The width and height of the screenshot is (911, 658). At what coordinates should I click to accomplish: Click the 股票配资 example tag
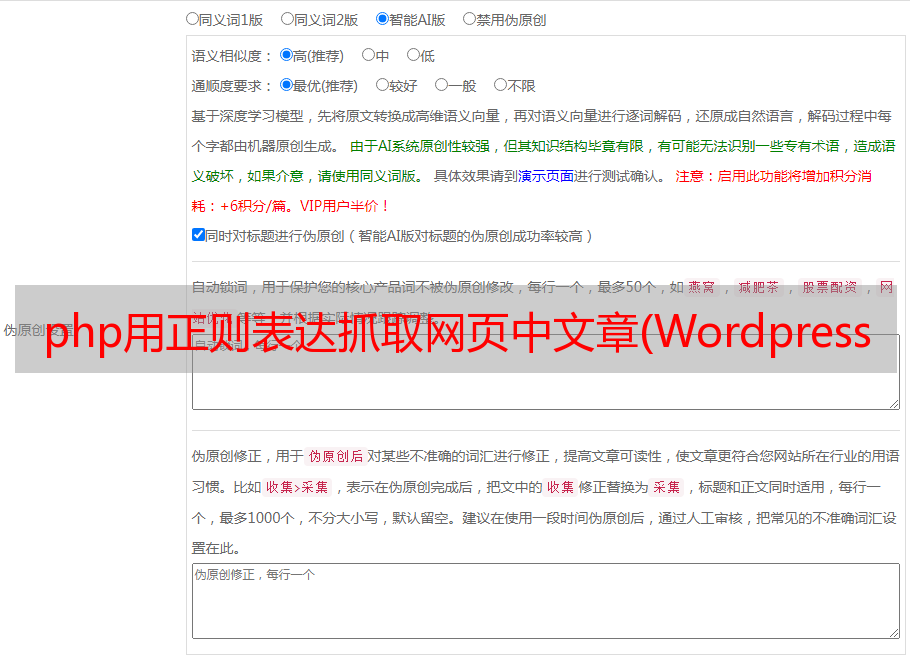click(830, 287)
